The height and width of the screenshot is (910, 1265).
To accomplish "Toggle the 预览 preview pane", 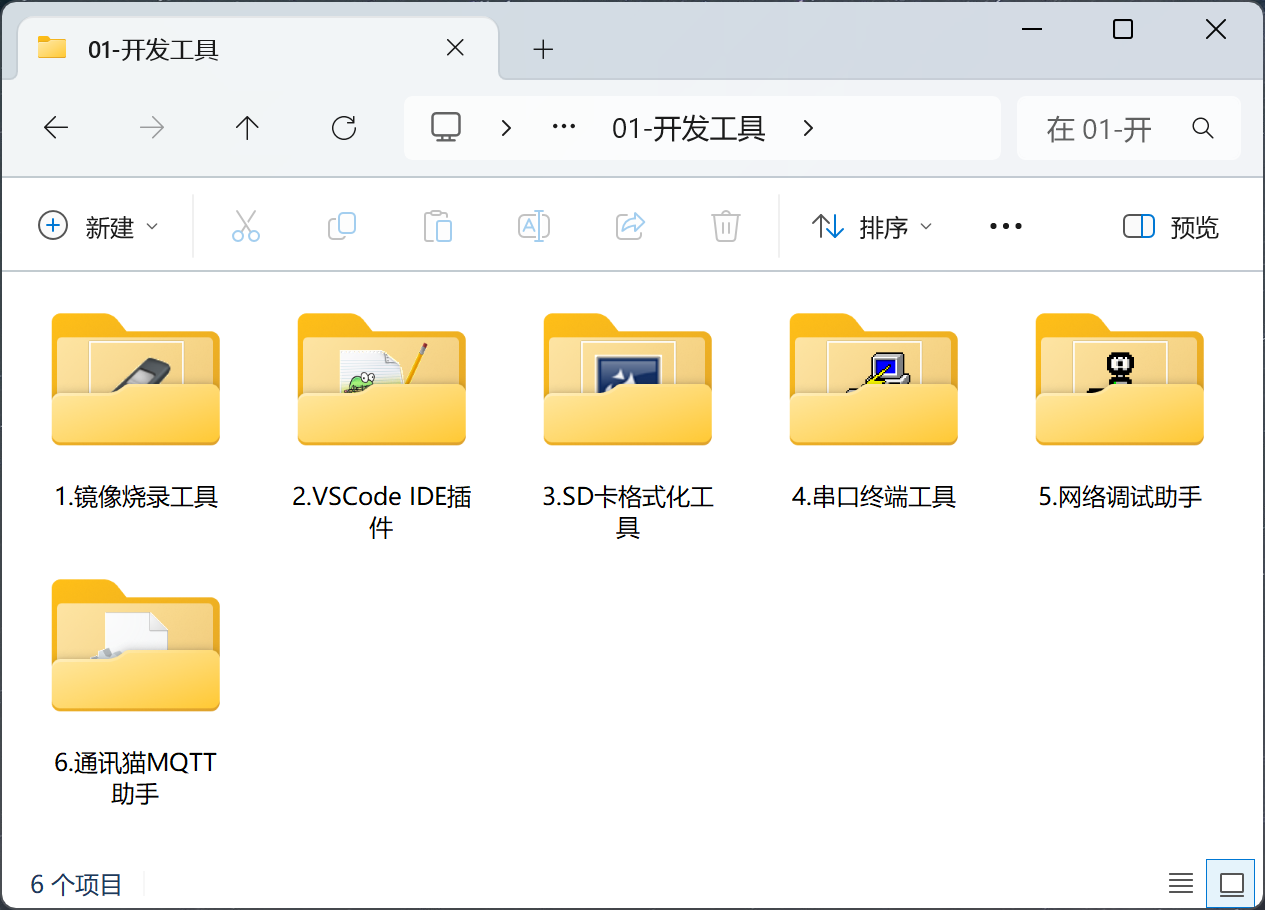I will (x=1171, y=227).
